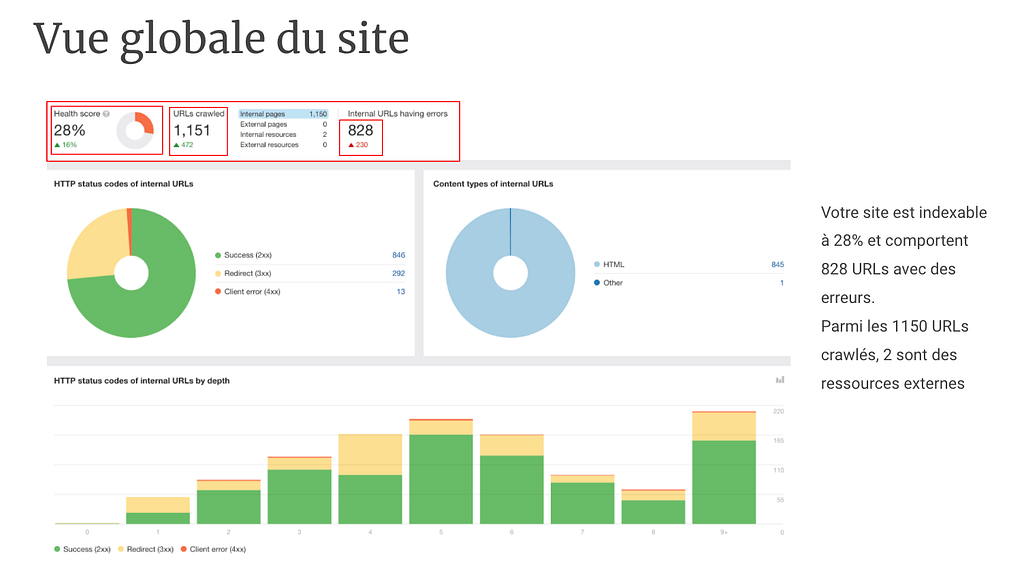This screenshot has height=572, width=1024.
Task: Click the 845 HTML content count
Action: [777, 265]
